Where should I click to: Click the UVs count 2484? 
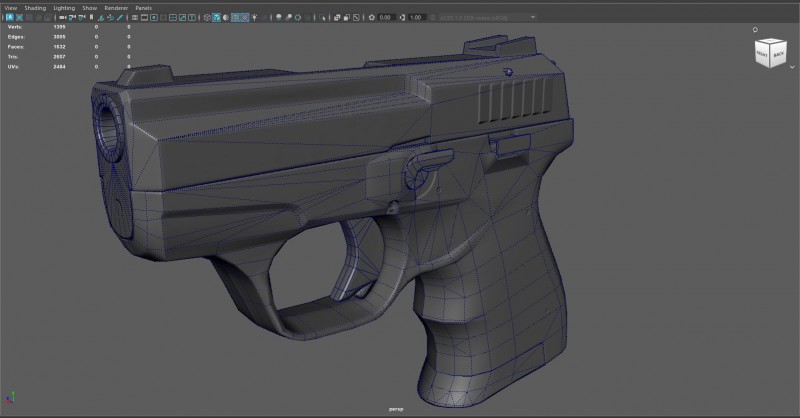(x=59, y=67)
